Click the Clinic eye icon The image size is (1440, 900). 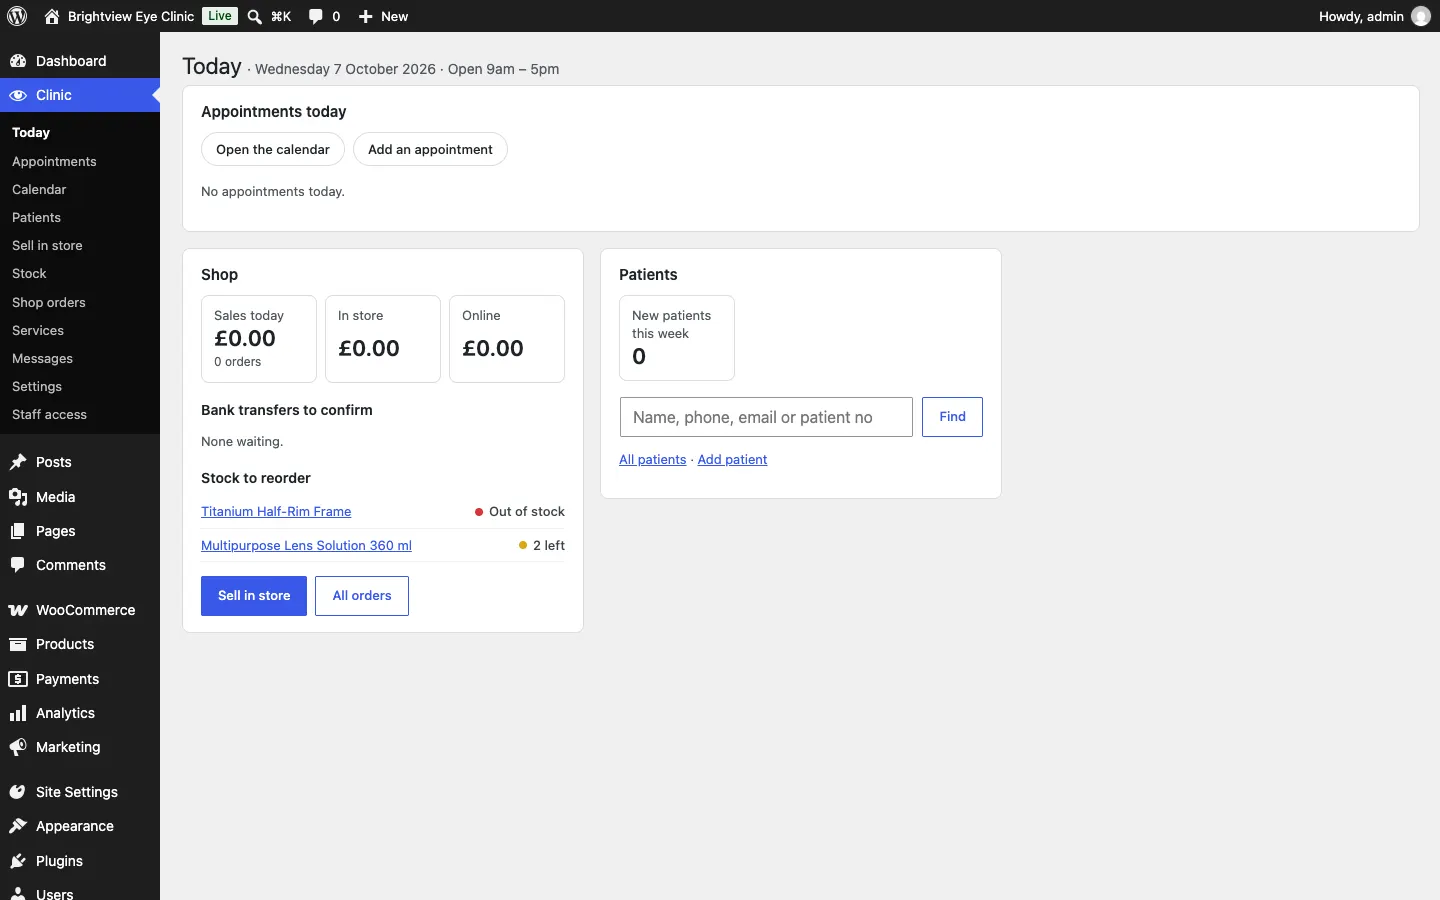tap(18, 95)
